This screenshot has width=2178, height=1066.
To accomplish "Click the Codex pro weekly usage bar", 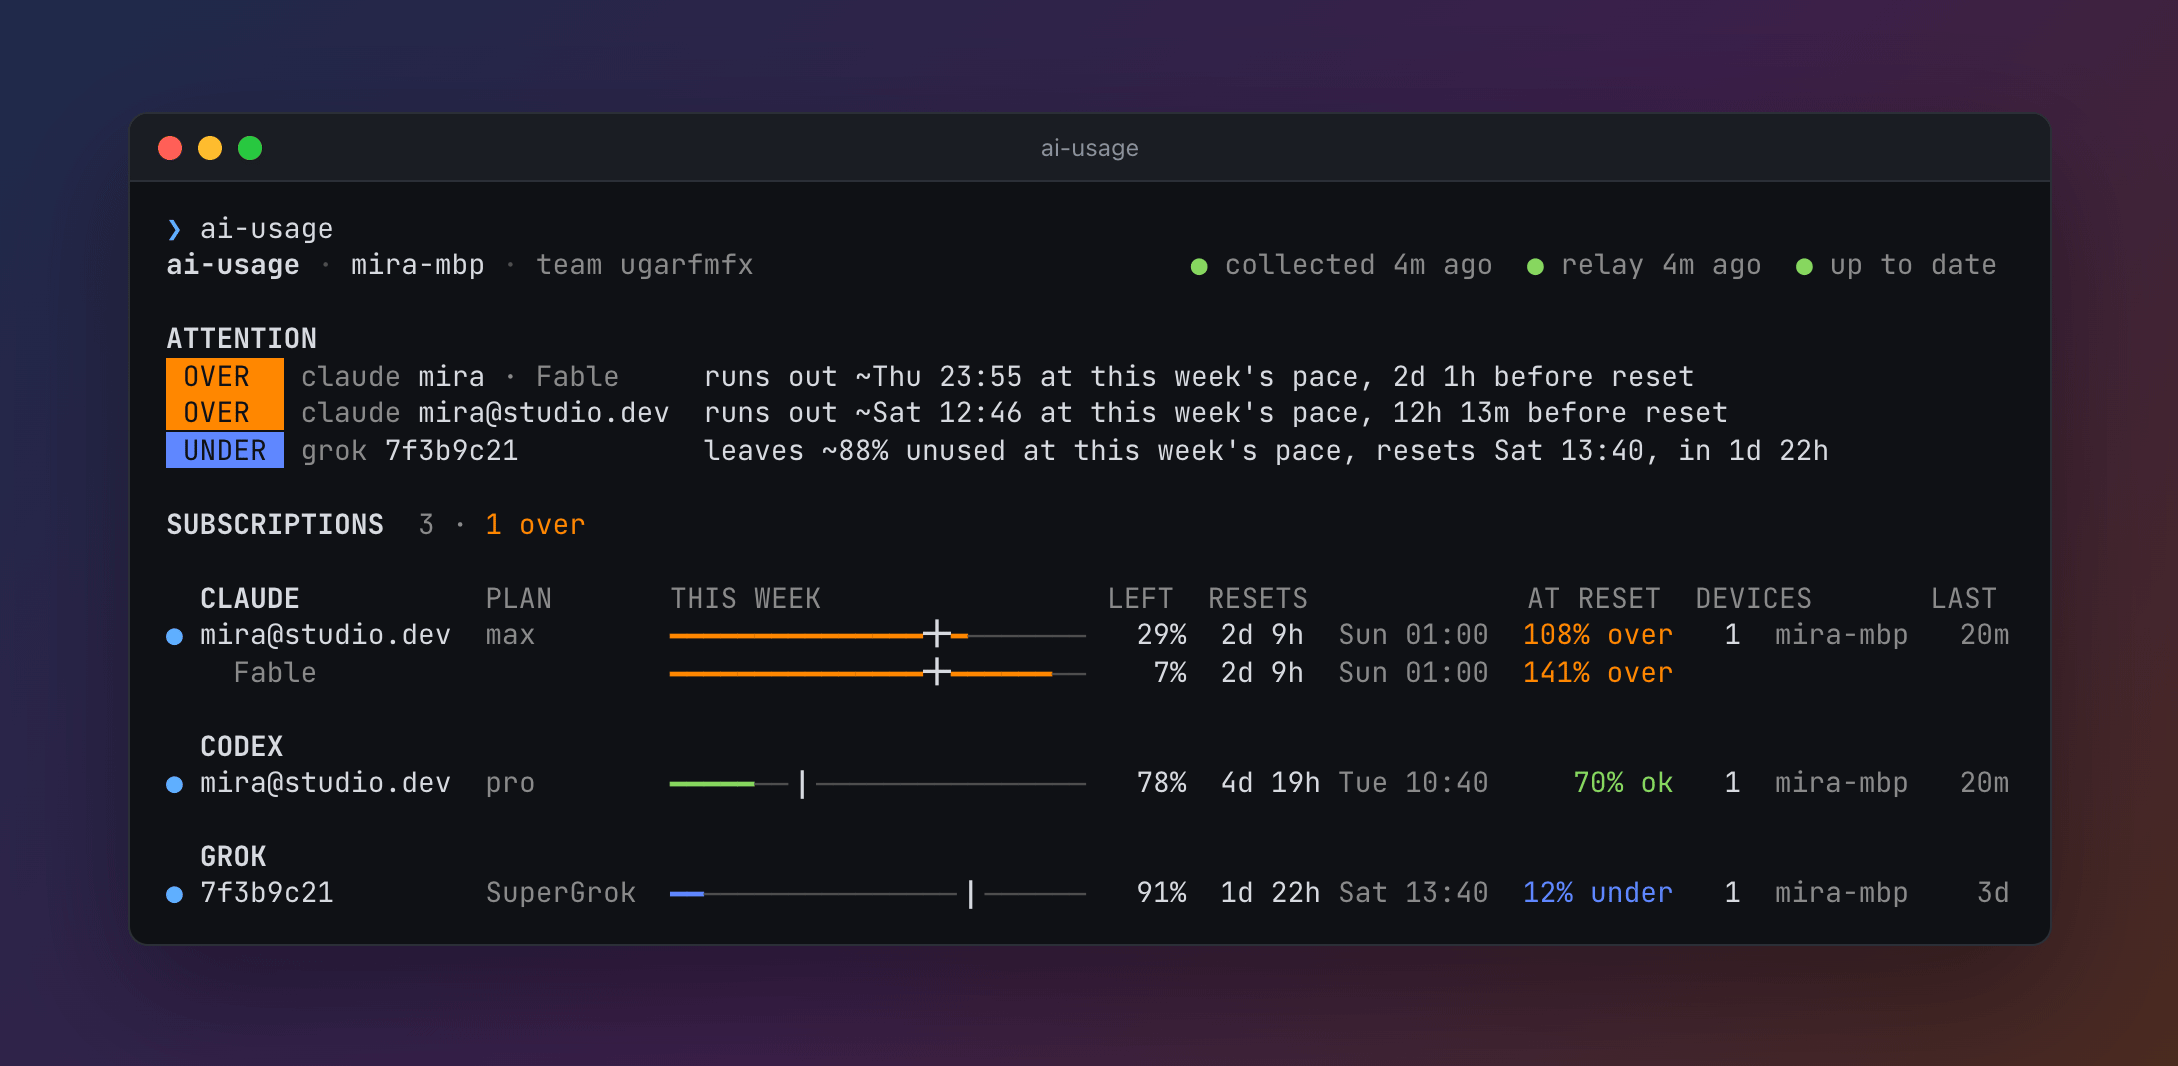I will click(x=877, y=784).
